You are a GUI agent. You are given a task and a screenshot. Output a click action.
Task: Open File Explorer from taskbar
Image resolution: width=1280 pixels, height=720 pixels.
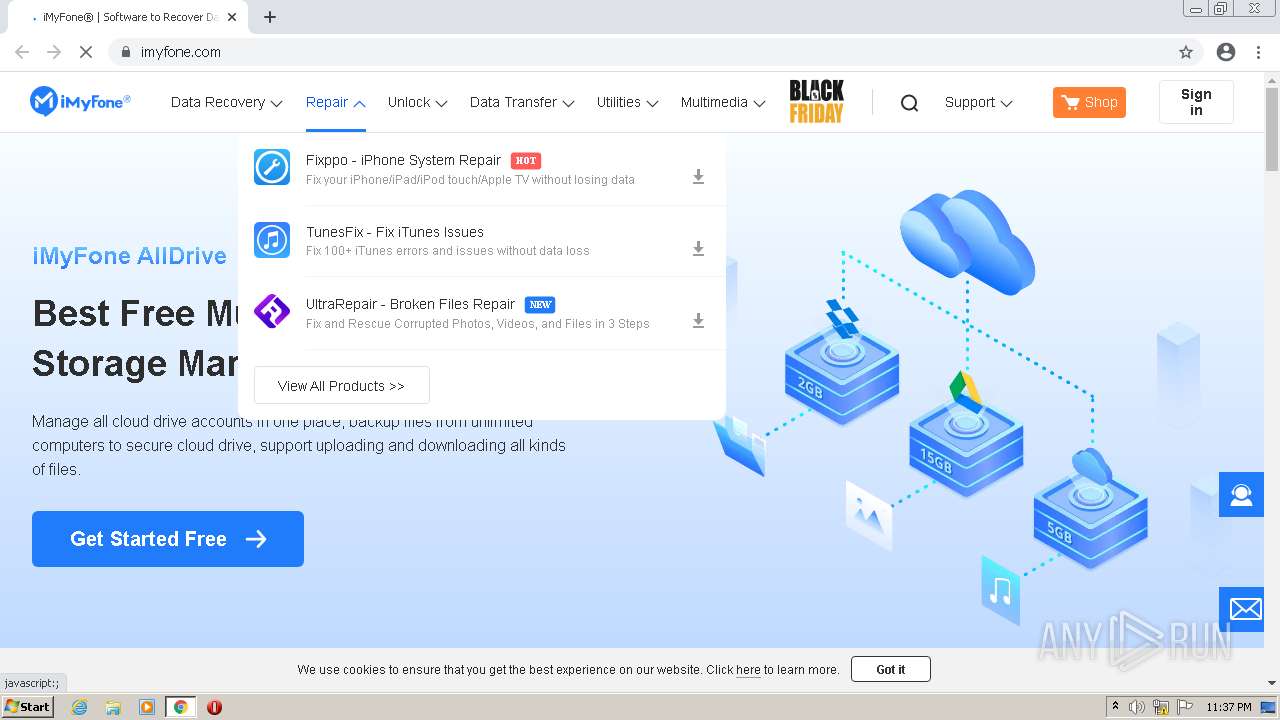coord(113,707)
